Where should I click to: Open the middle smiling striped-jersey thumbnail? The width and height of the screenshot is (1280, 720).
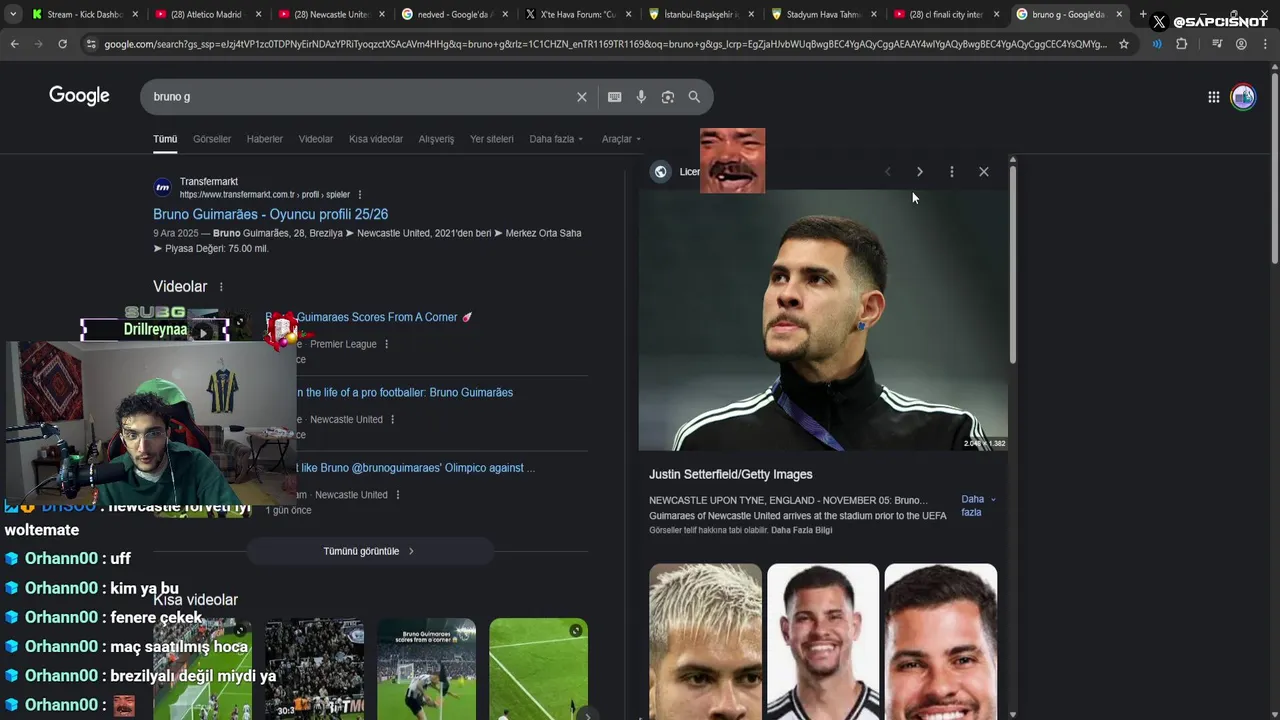(x=823, y=640)
